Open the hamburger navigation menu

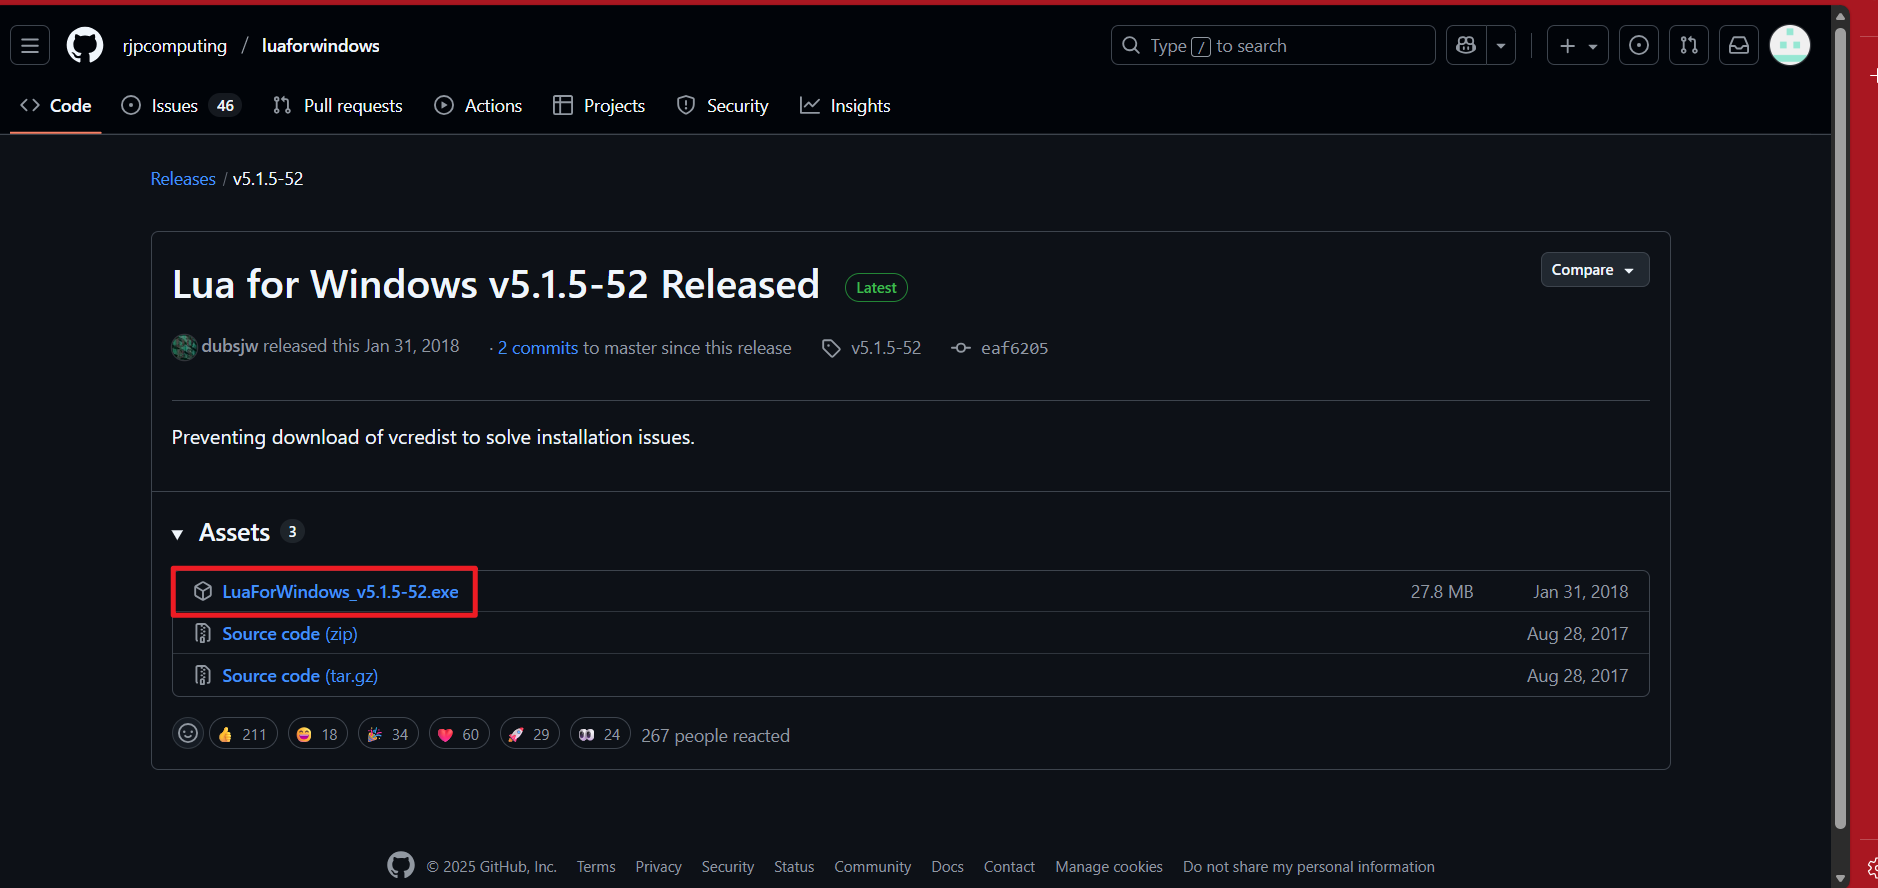tap(30, 45)
